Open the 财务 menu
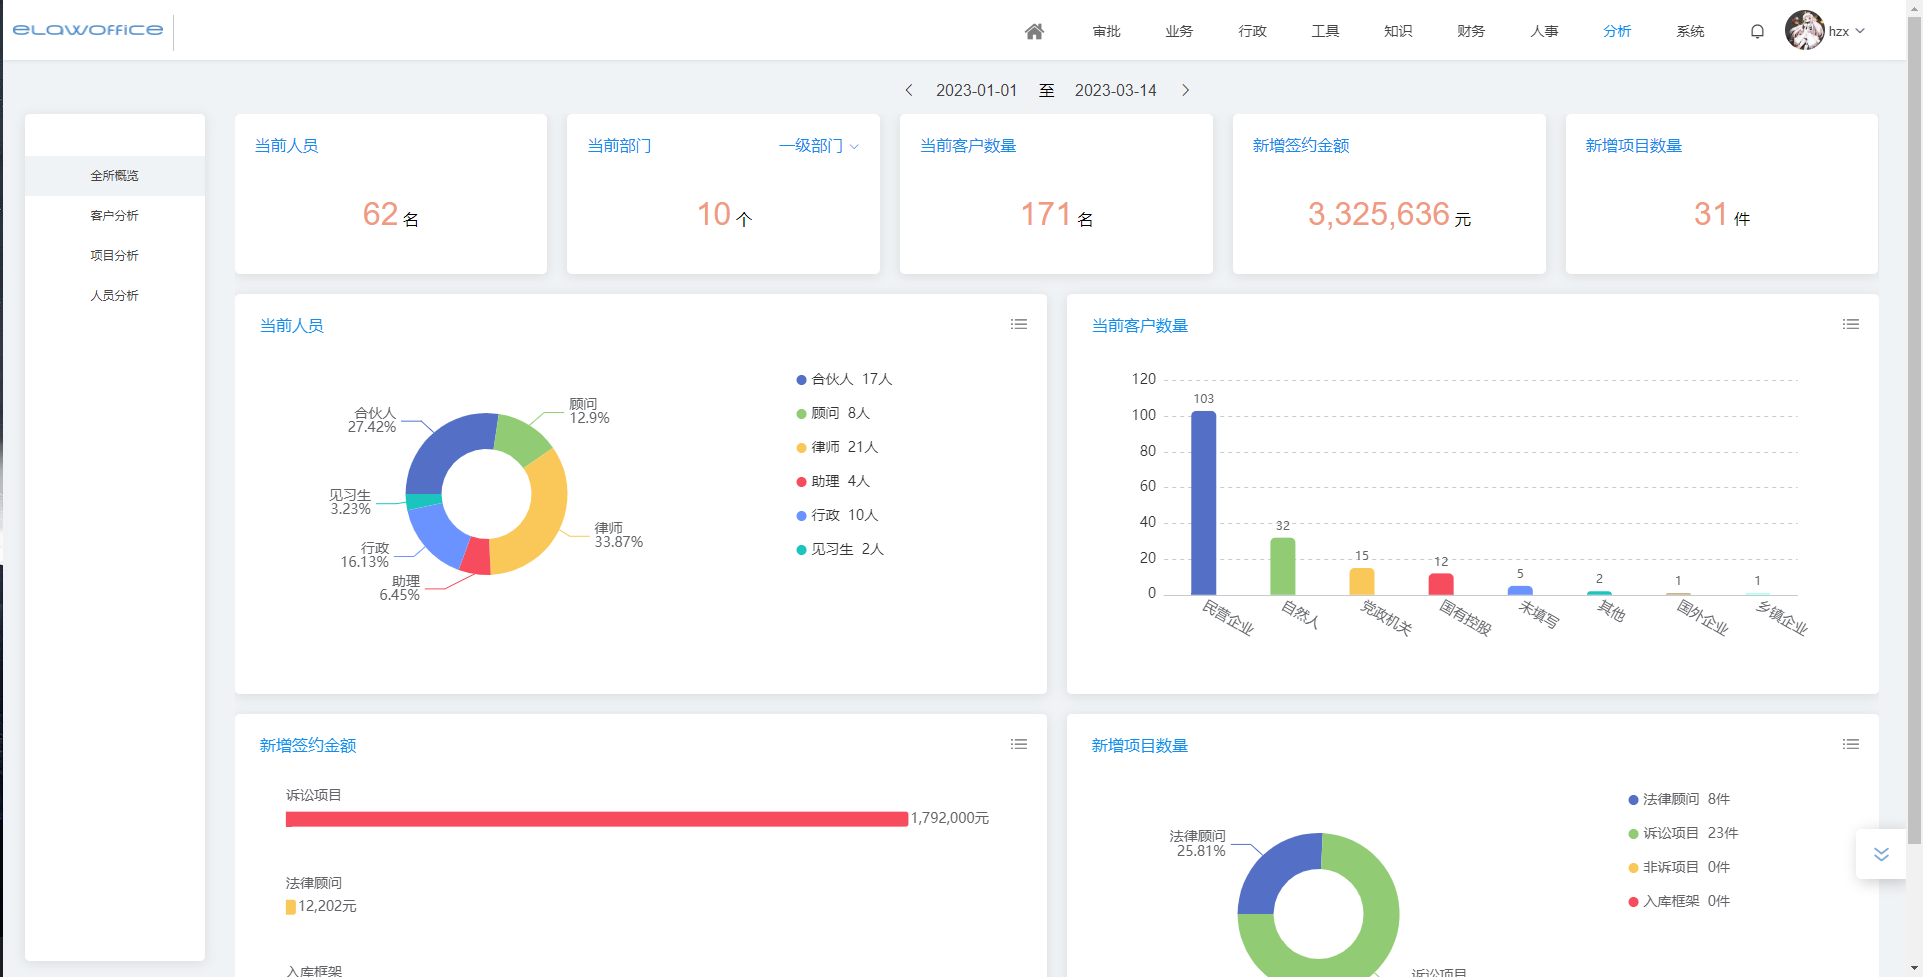 click(x=1471, y=31)
